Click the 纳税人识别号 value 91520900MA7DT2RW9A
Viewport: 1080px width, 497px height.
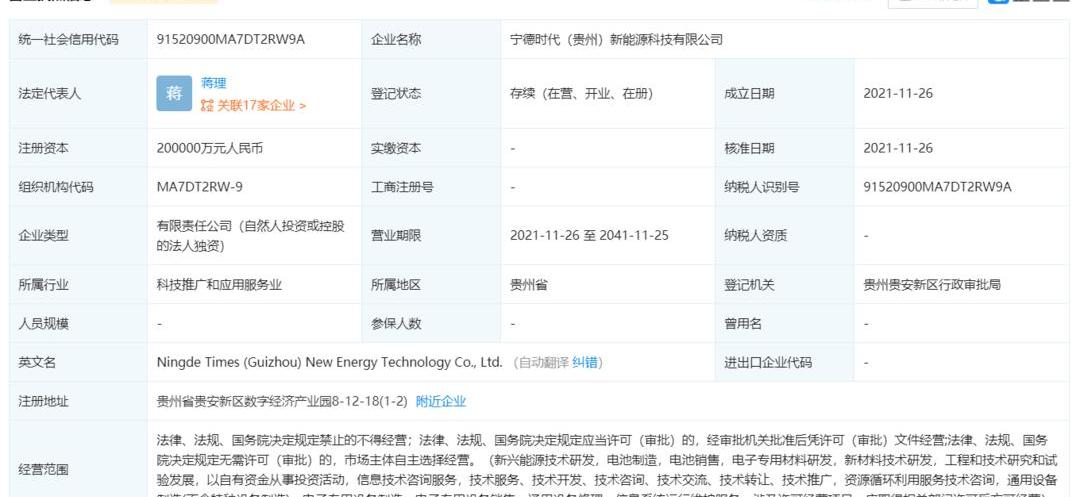coord(937,187)
